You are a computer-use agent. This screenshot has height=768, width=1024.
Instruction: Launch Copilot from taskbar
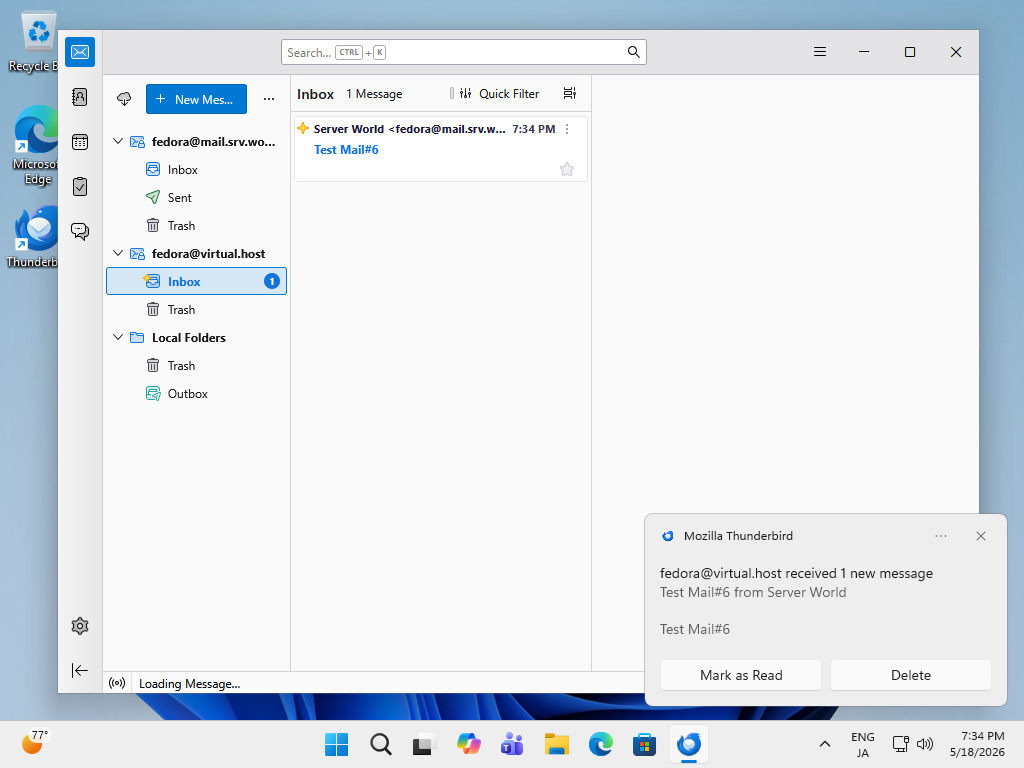click(x=469, y=744)
